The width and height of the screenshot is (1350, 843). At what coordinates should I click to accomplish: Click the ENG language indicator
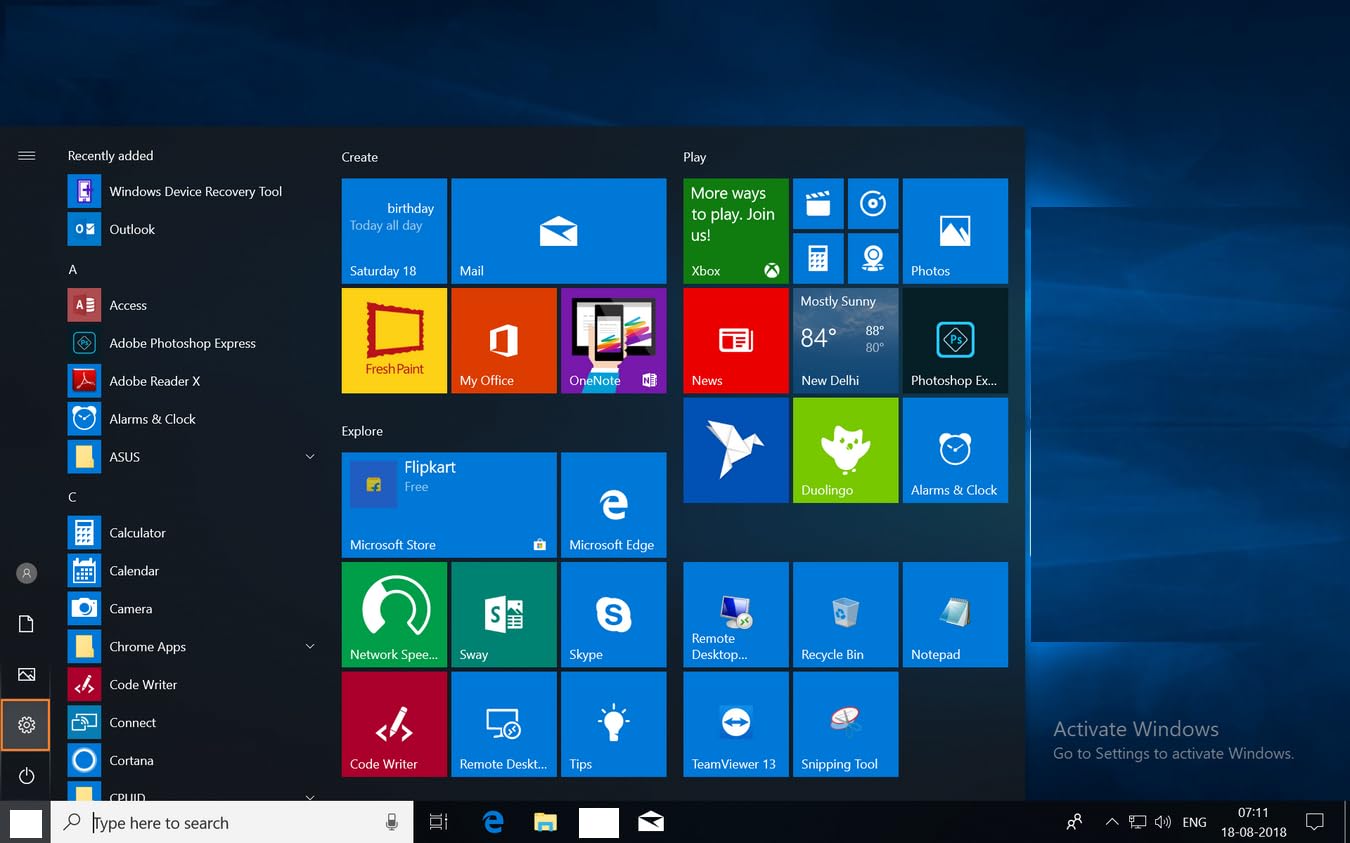1194,822
